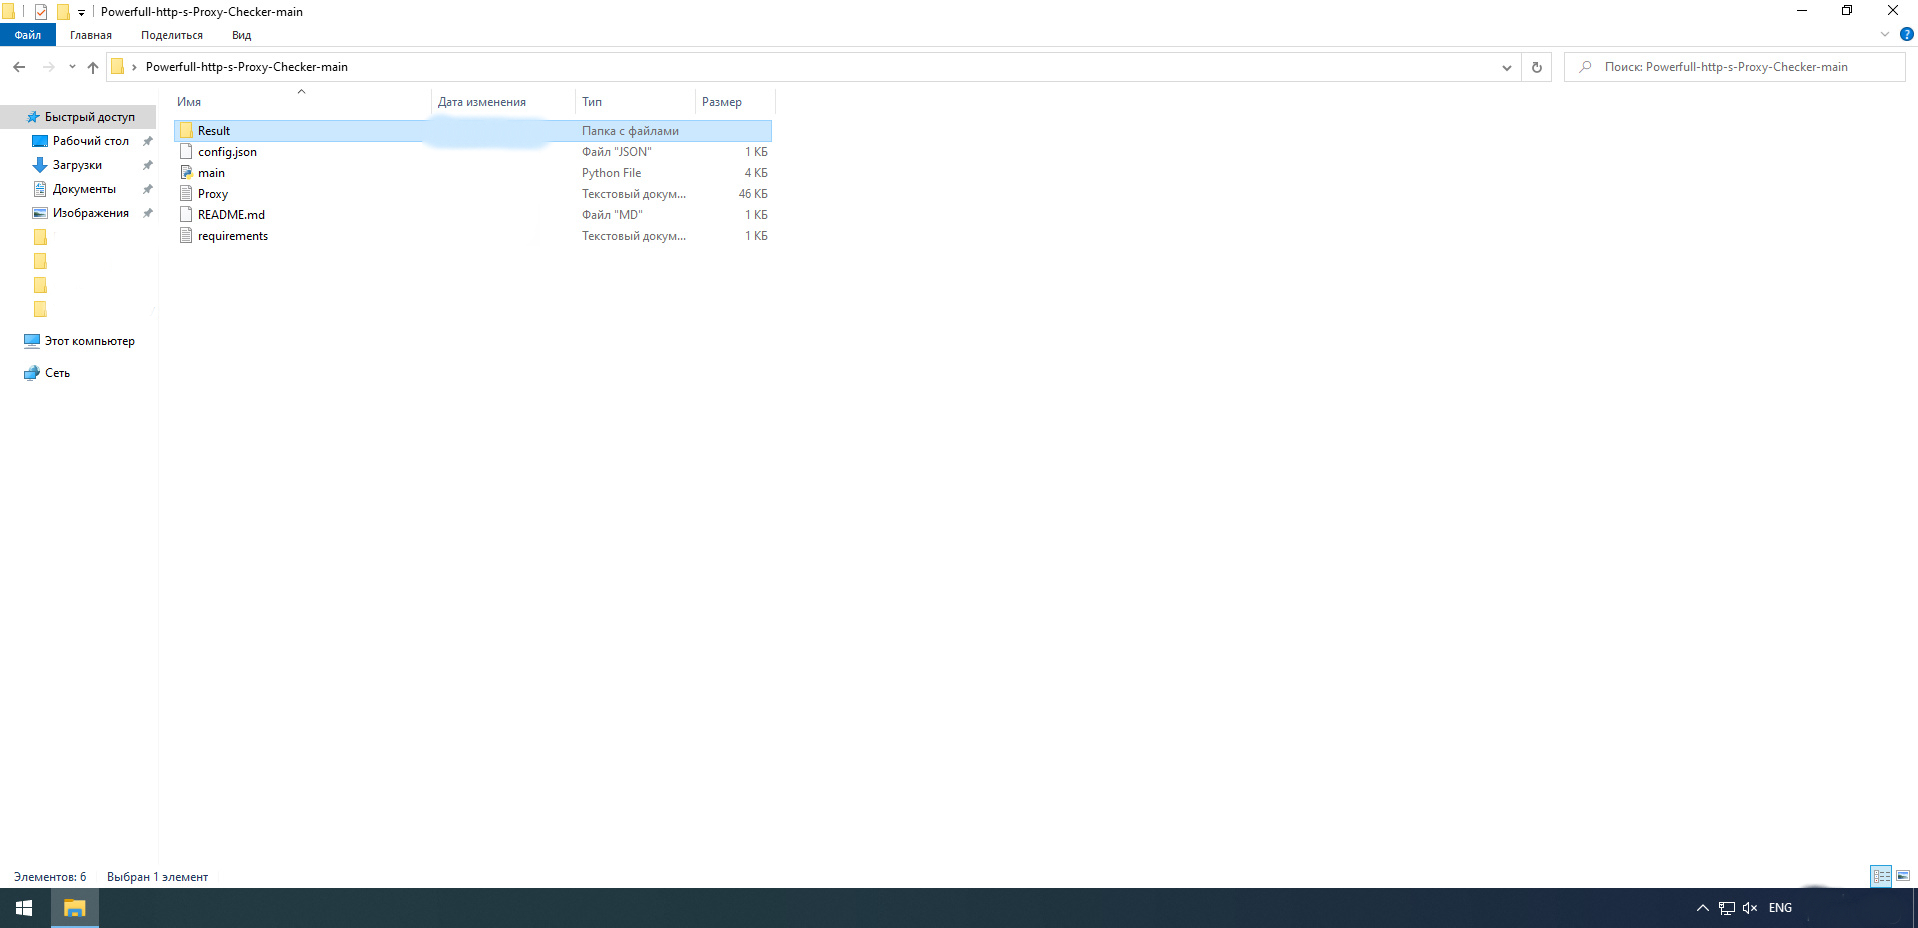The image size is (1918, 928).
Task: Select the main Python file icon
Action: click(x=186, y=173)
